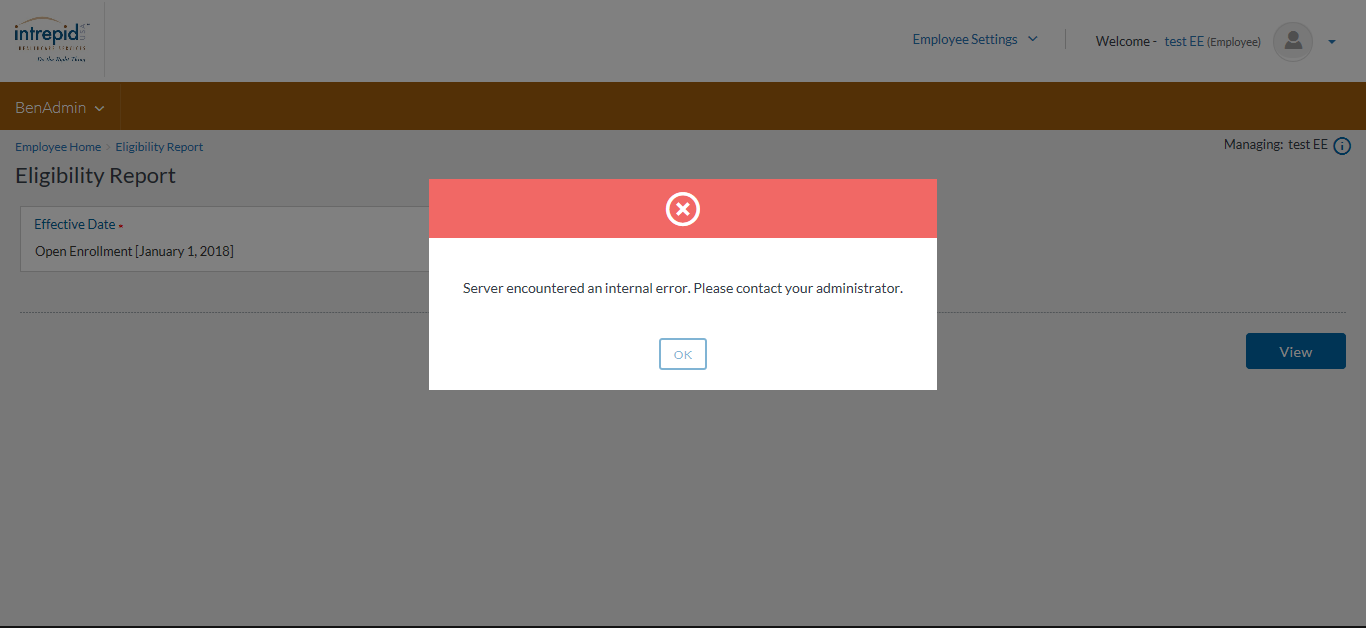This screenshot has height=628, width=1369.
Task: Click the Eligibility Report page heading
Action: [95, 176]
